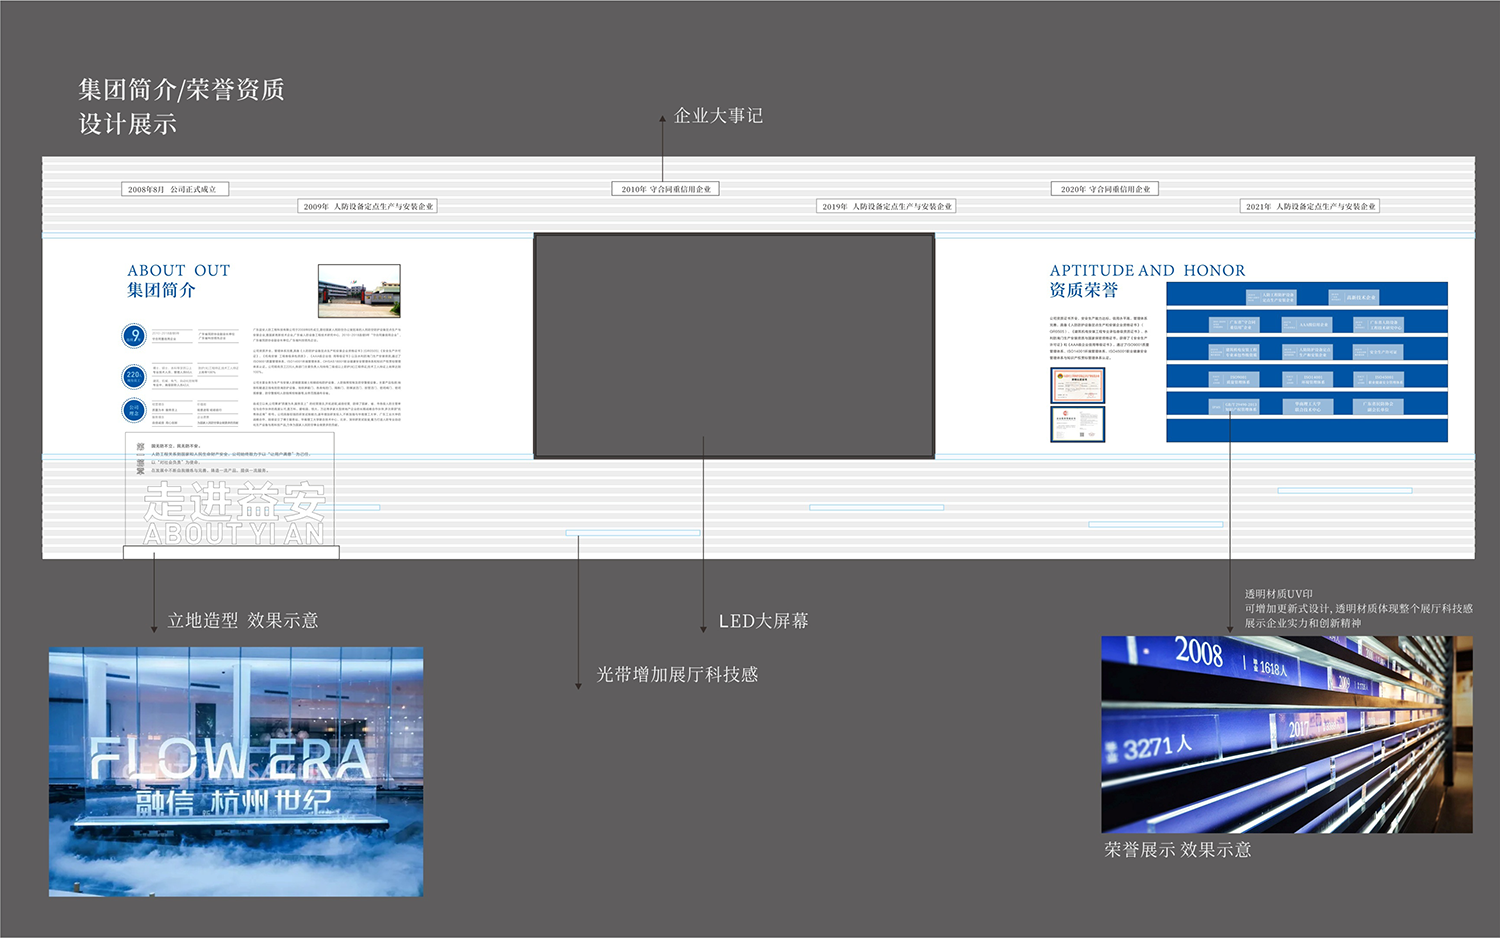Click the 2010年 守合同重信用企业 timeline label

click(x=665, y=189)
